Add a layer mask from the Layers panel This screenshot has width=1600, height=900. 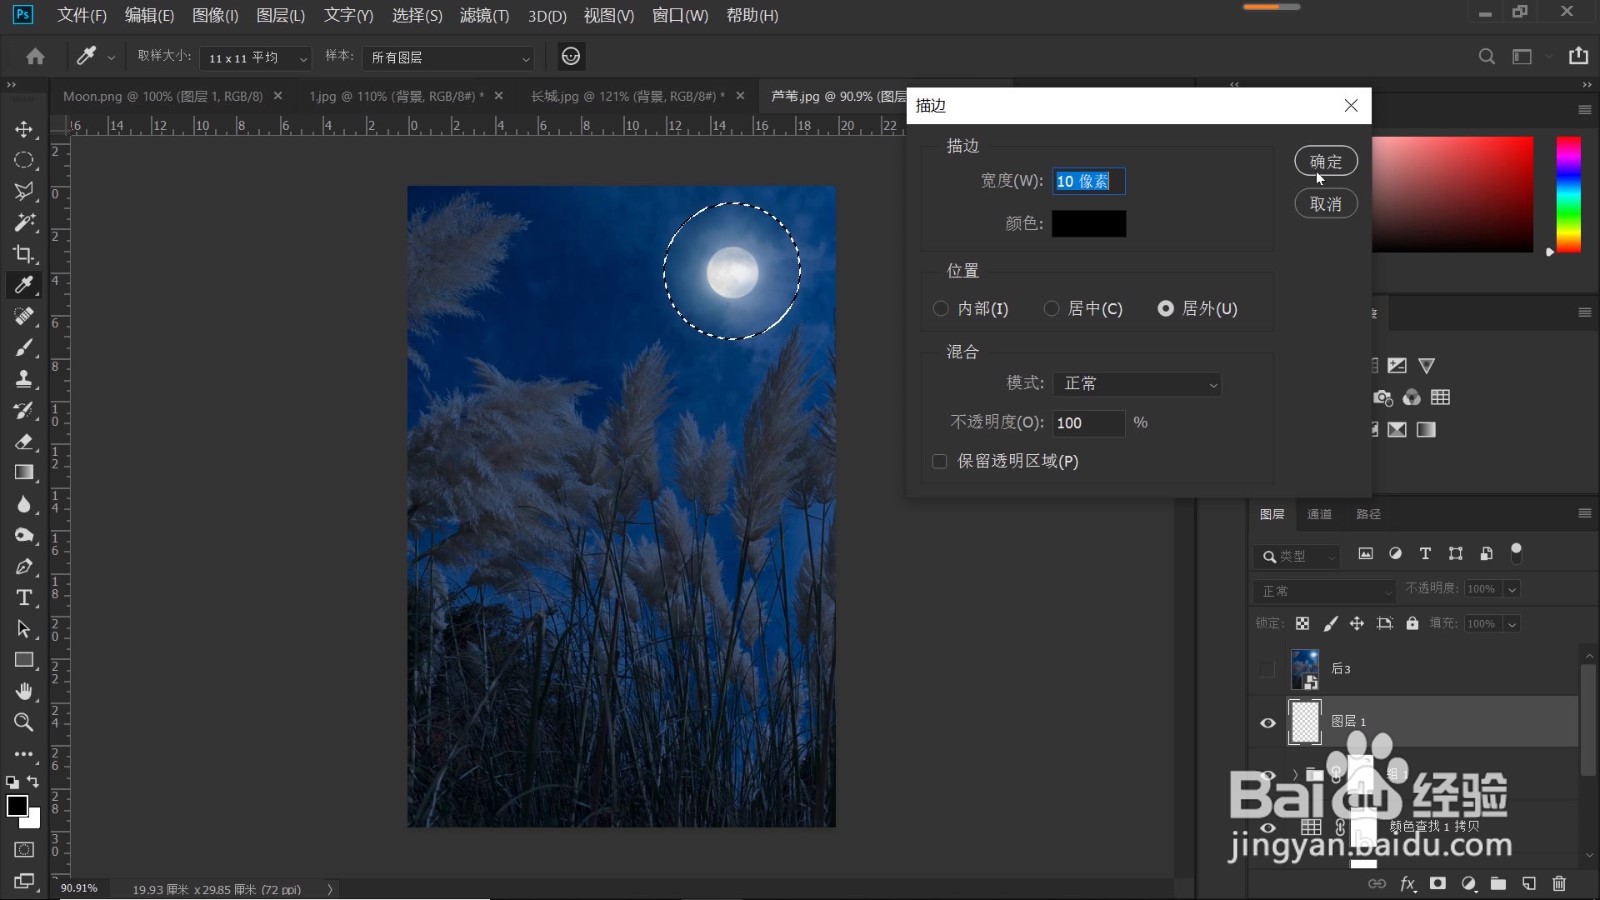[1437, 884]
